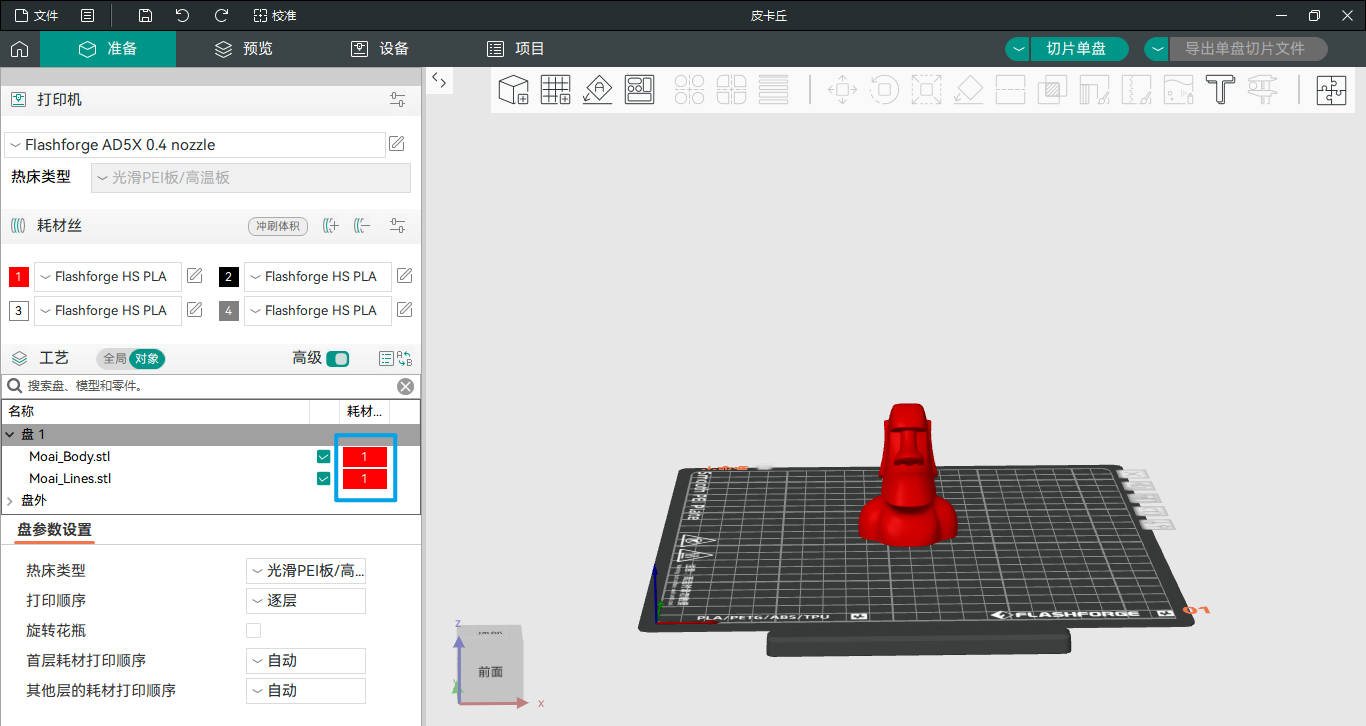The image size is (1366, 726).
Task: Open filament section settings sliders icon
Action: point(398,226)
